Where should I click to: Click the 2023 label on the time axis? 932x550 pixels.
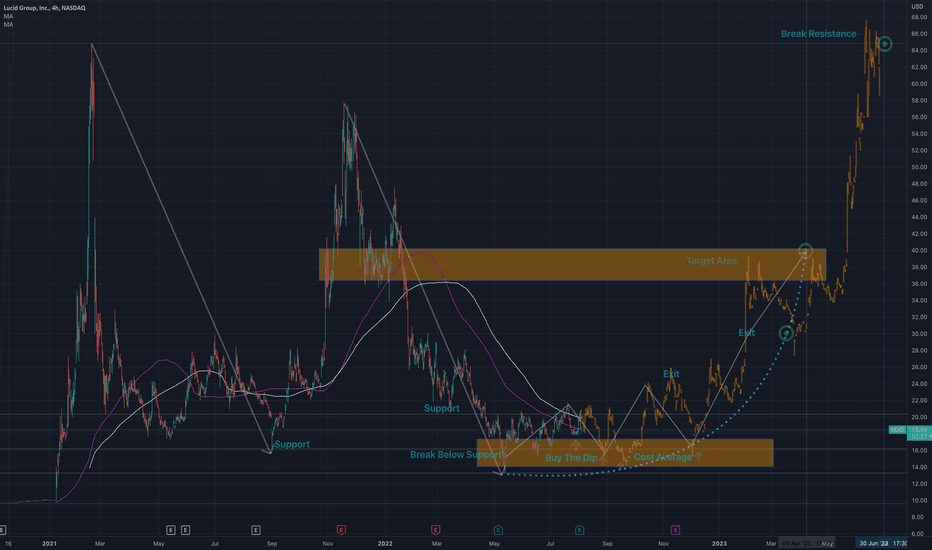(x=719, y=543)
